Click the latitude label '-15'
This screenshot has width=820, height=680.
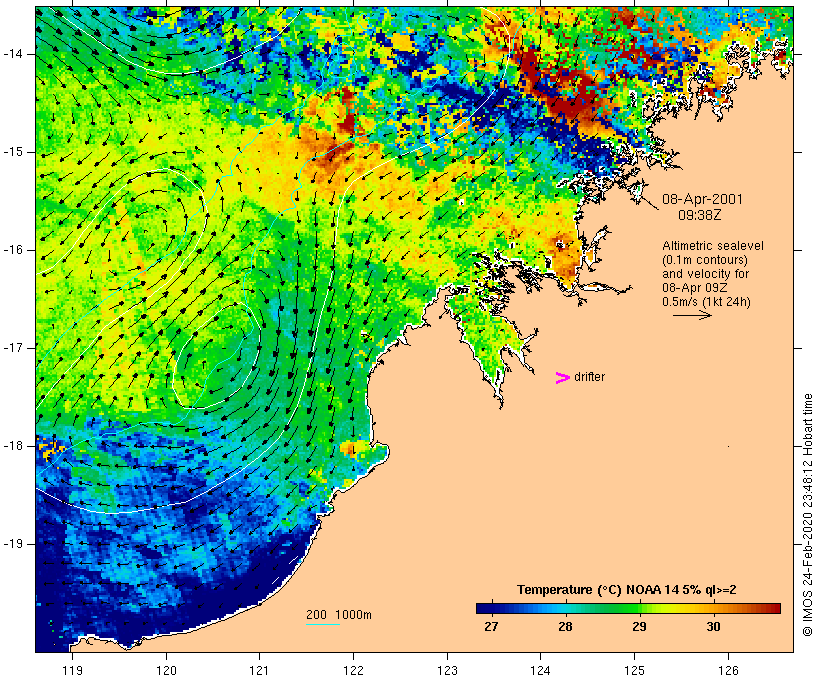click(13, 152)
